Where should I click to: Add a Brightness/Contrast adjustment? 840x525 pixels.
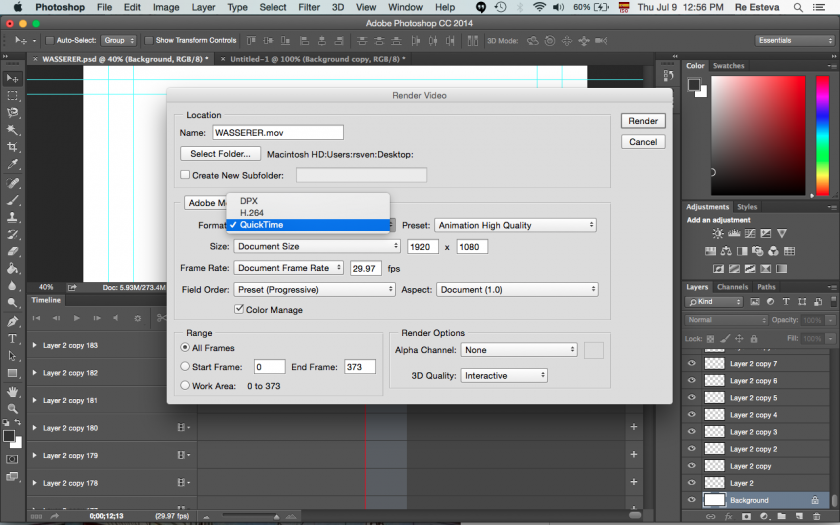(x=718, y=234)
